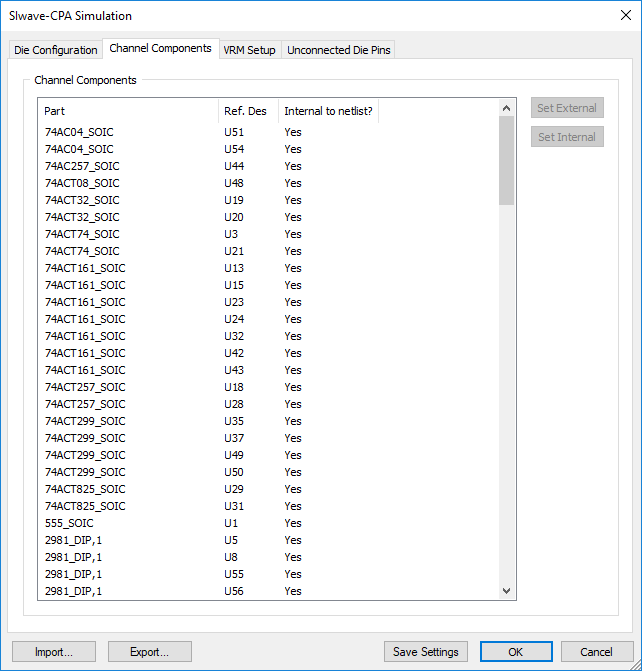The height and width of the screenshot is (671, 642).
Task: Select the 74ACT161_SOIC row with U32
Action: tap(268, 336)
